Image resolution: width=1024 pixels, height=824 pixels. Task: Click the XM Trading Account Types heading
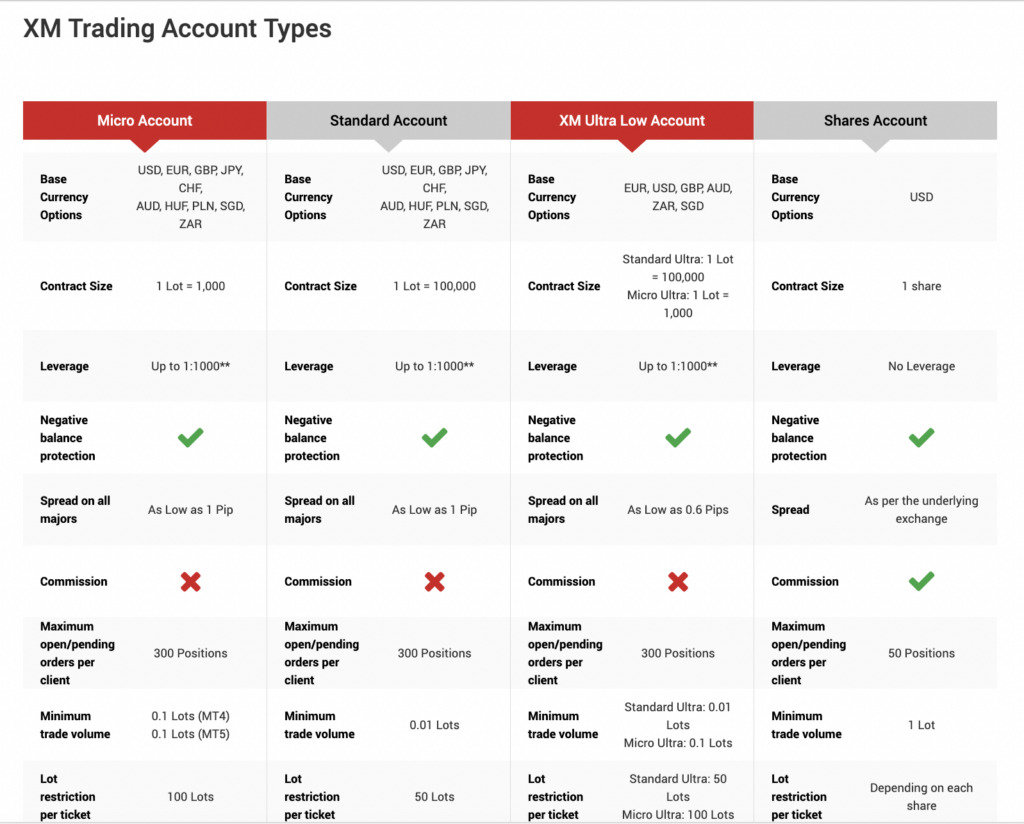click(x=177, y=29)
